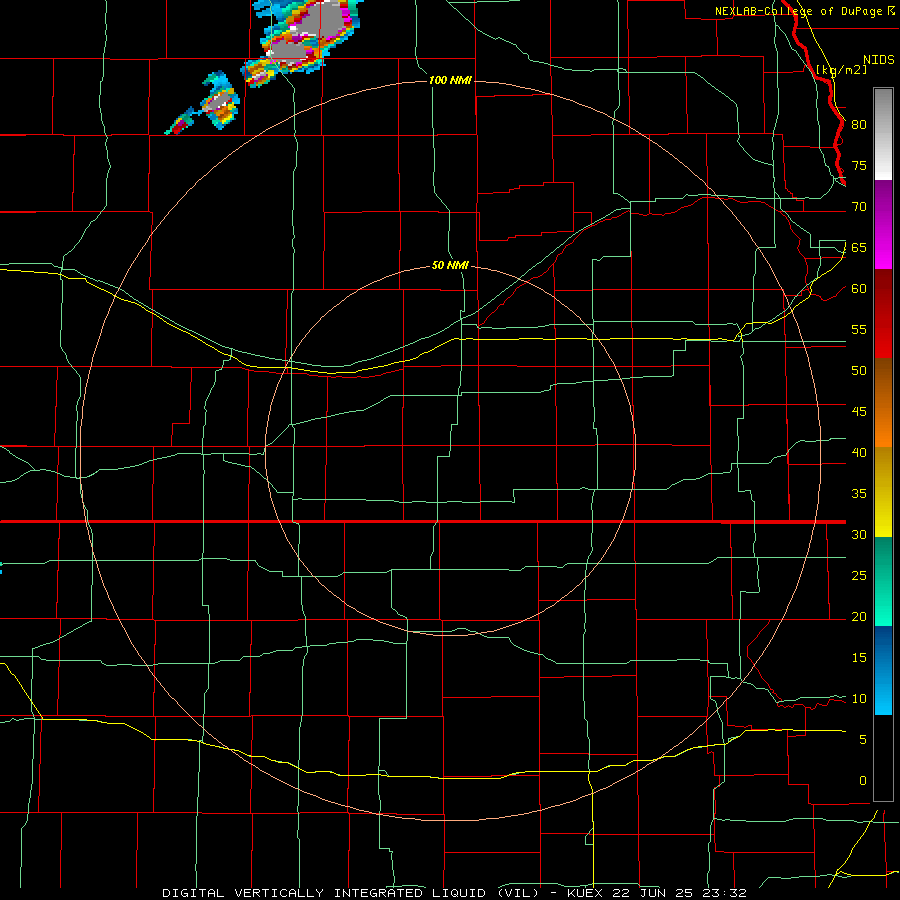900x900 pixels.
Task: Click the "15" value on the VIL scale
Action: tap(859, 657)
